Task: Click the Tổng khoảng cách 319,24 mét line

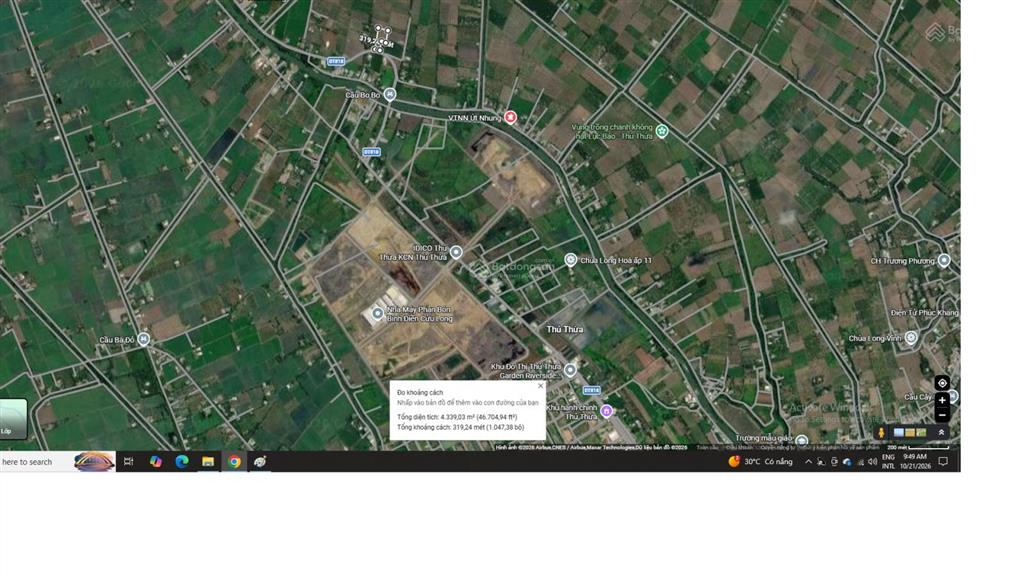Action: click(460, 427)
